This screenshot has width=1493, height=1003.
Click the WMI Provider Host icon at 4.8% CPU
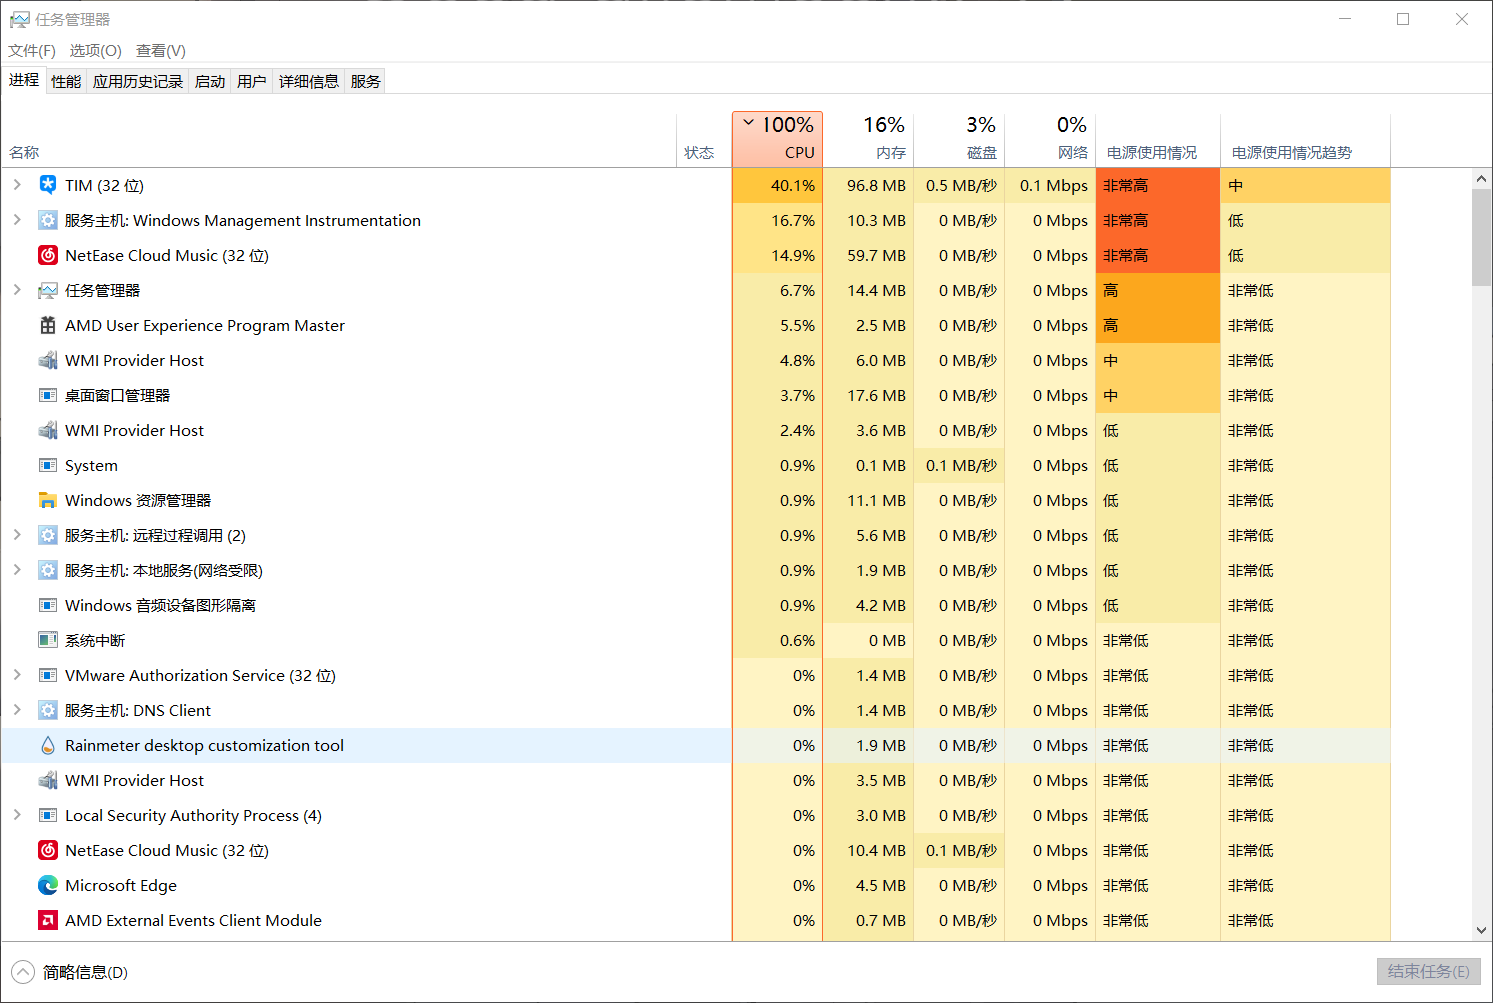click(x=47, y=360)
